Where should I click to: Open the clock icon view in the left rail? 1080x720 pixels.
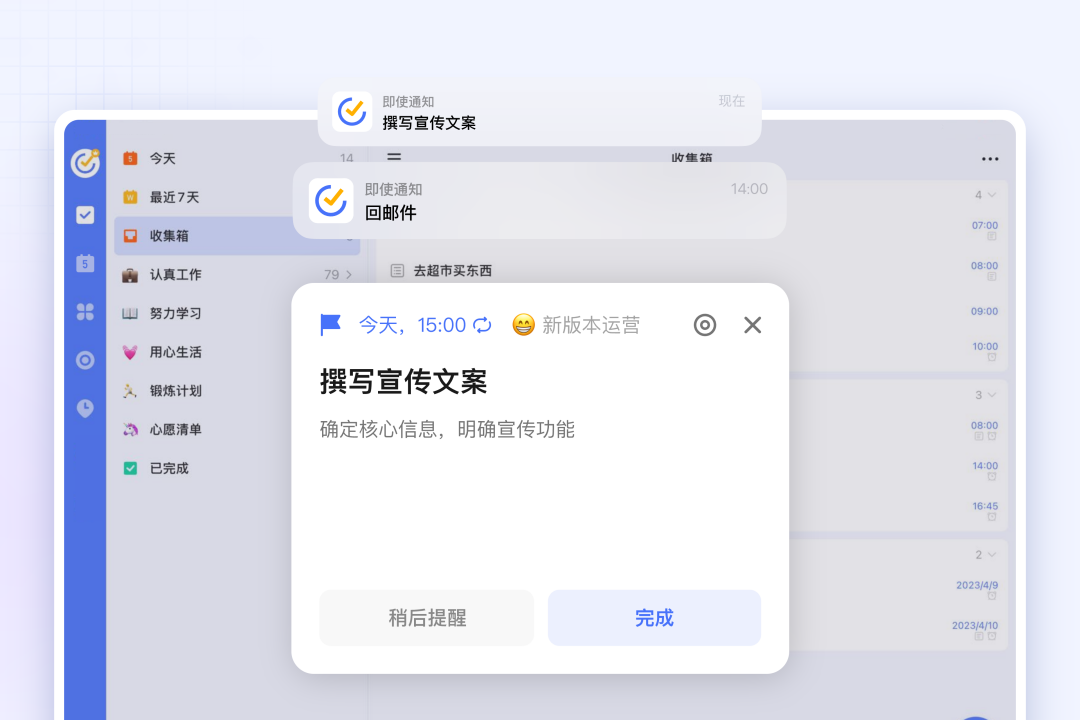coord(85,408)
